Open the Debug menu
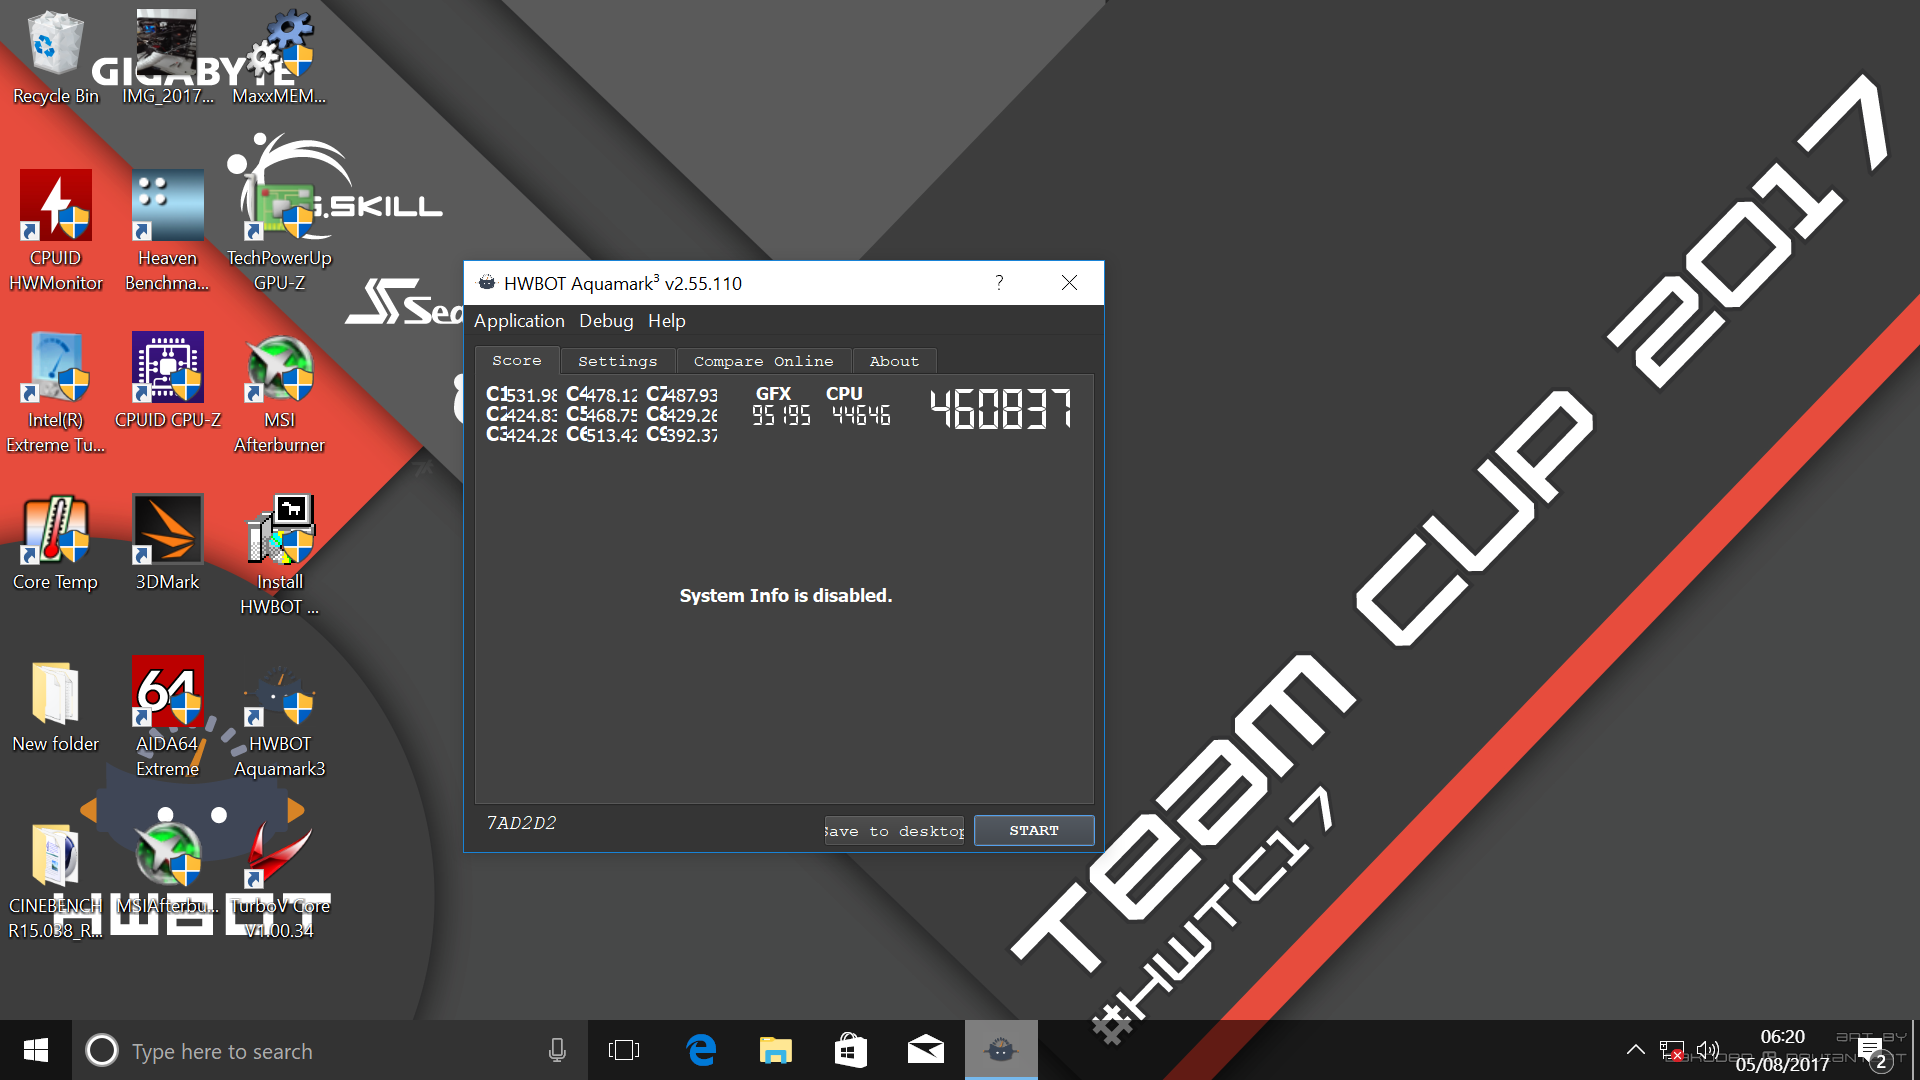Viewport: 1920px width, 1080px height. click(606, 321)
